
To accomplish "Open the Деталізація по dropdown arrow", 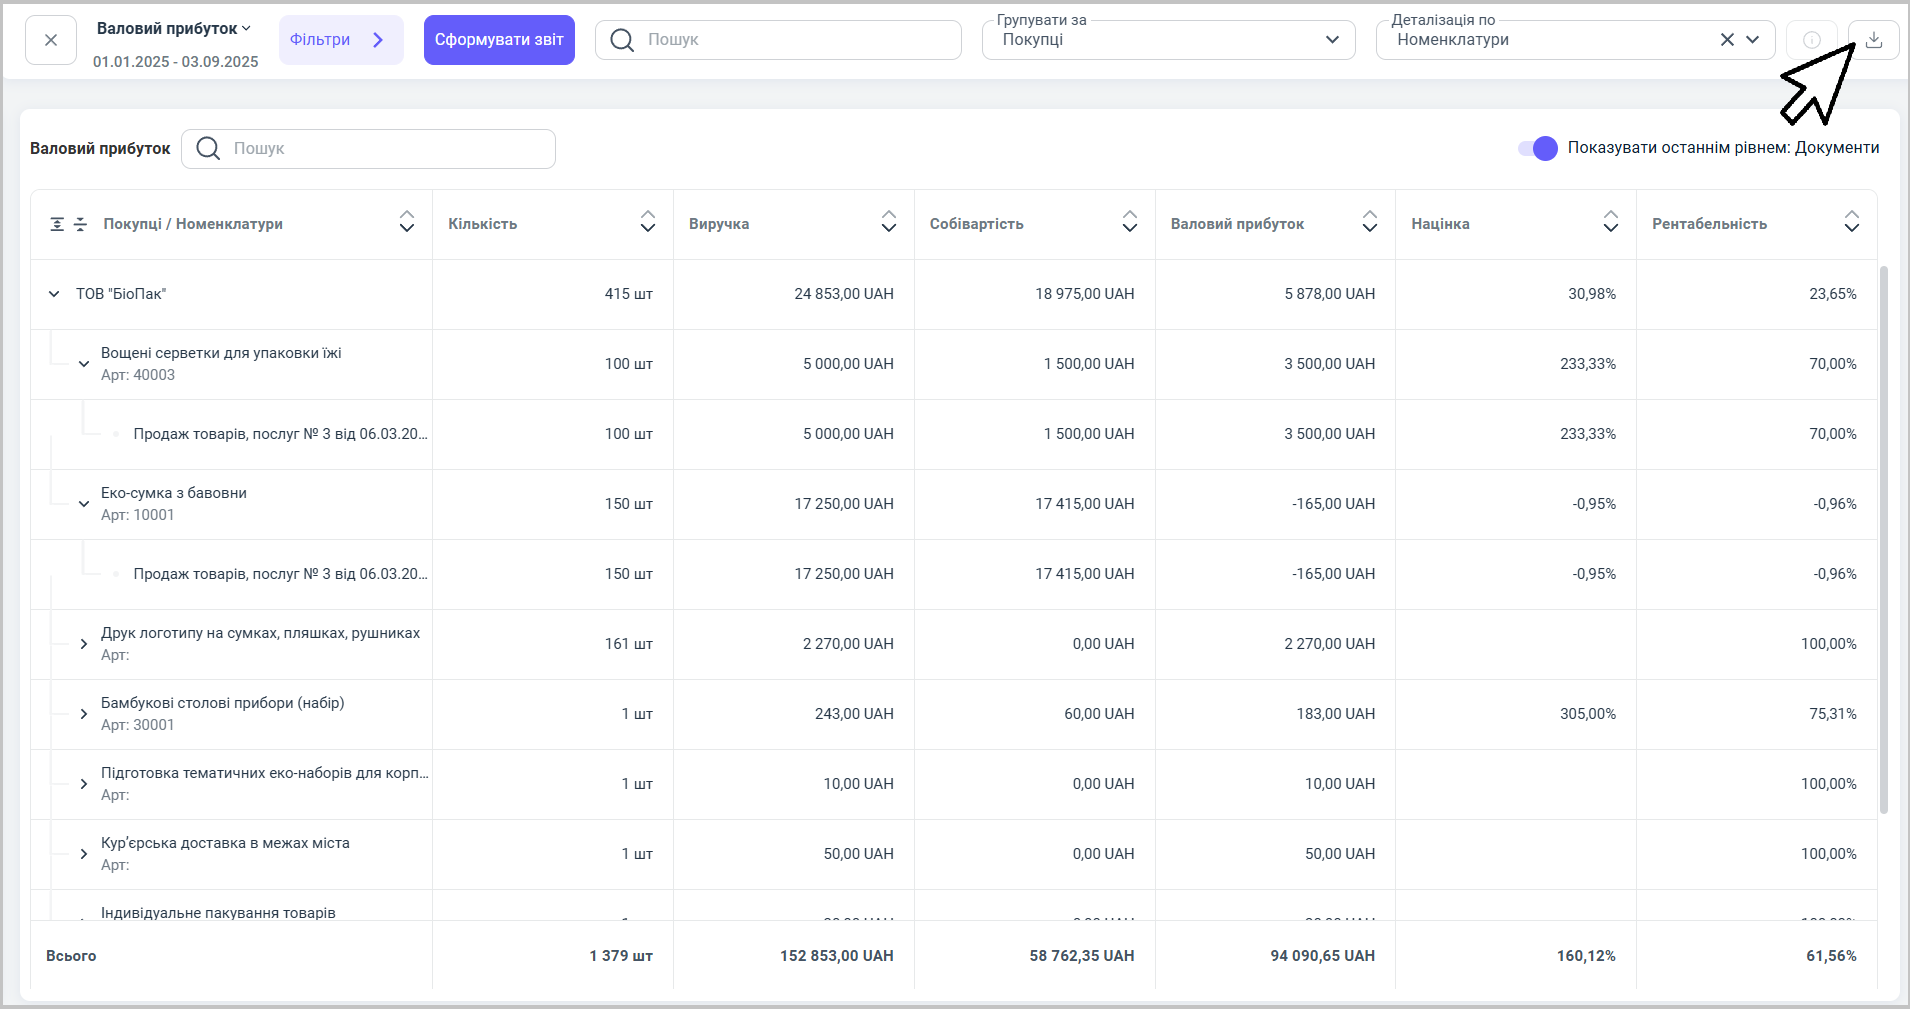I will point(1753,40).
